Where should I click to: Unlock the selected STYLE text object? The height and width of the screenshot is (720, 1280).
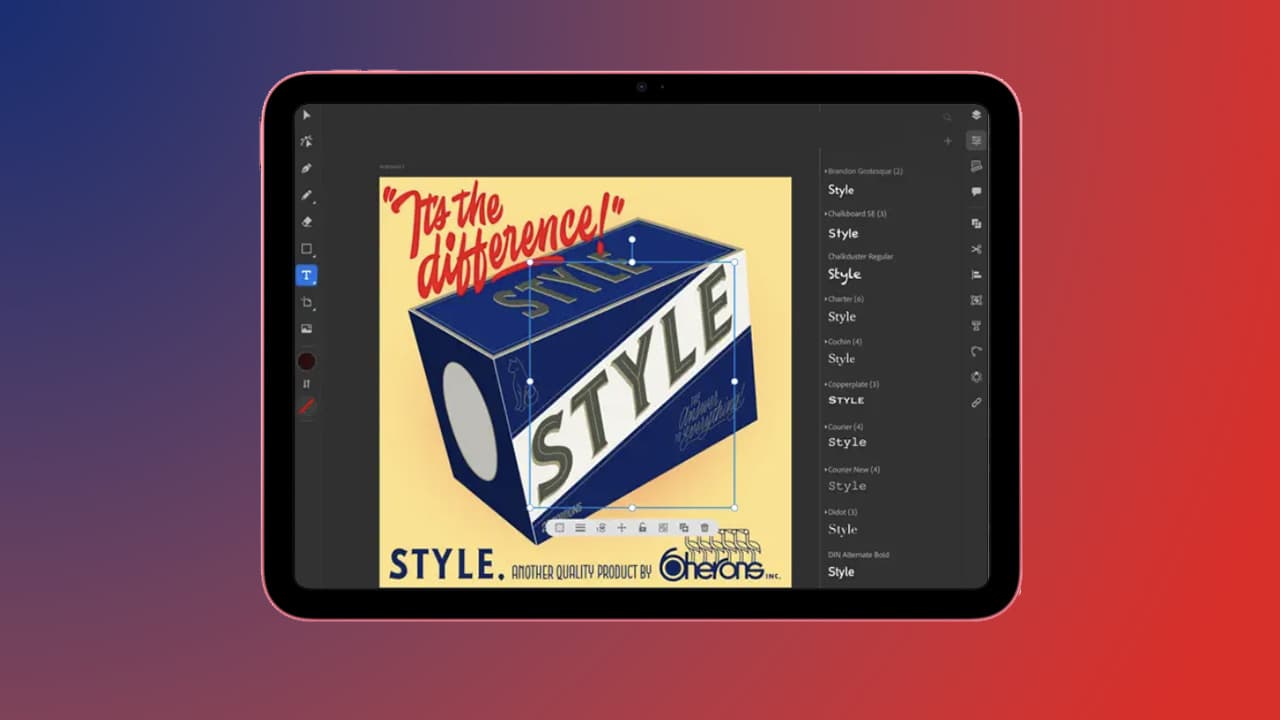643,527
